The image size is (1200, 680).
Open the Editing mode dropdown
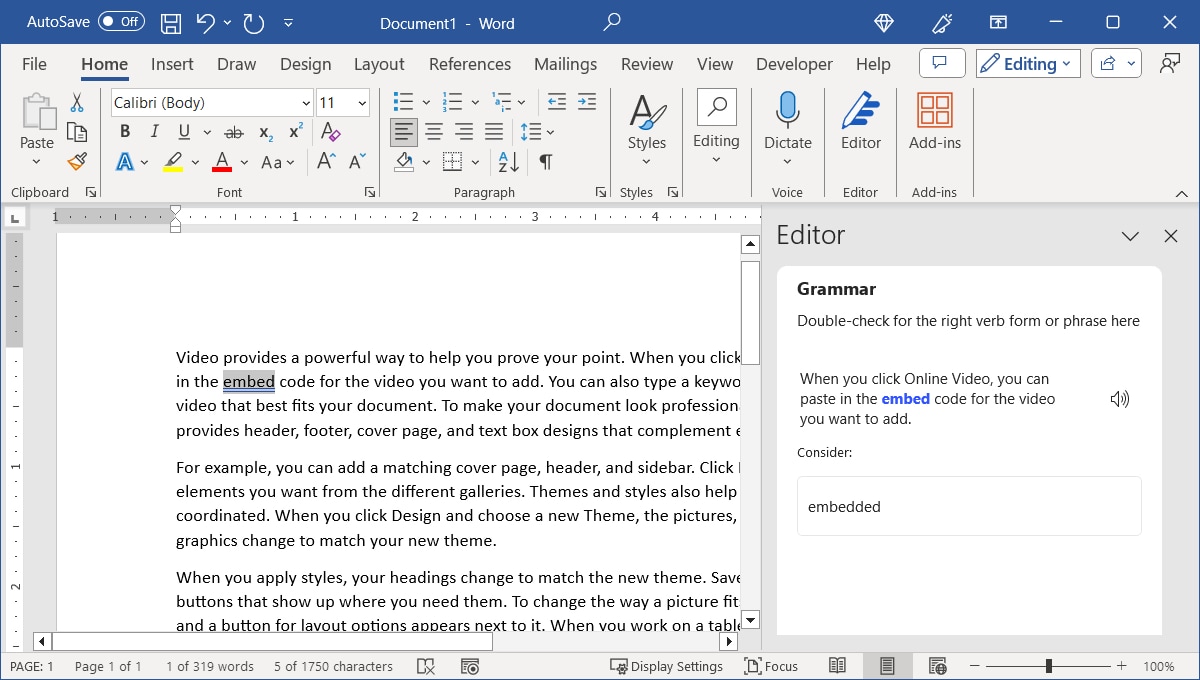(1028, 64)
